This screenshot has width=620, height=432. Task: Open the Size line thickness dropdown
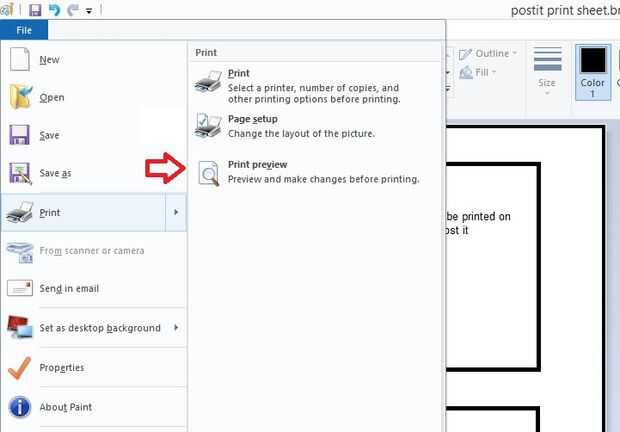[547, 71]
